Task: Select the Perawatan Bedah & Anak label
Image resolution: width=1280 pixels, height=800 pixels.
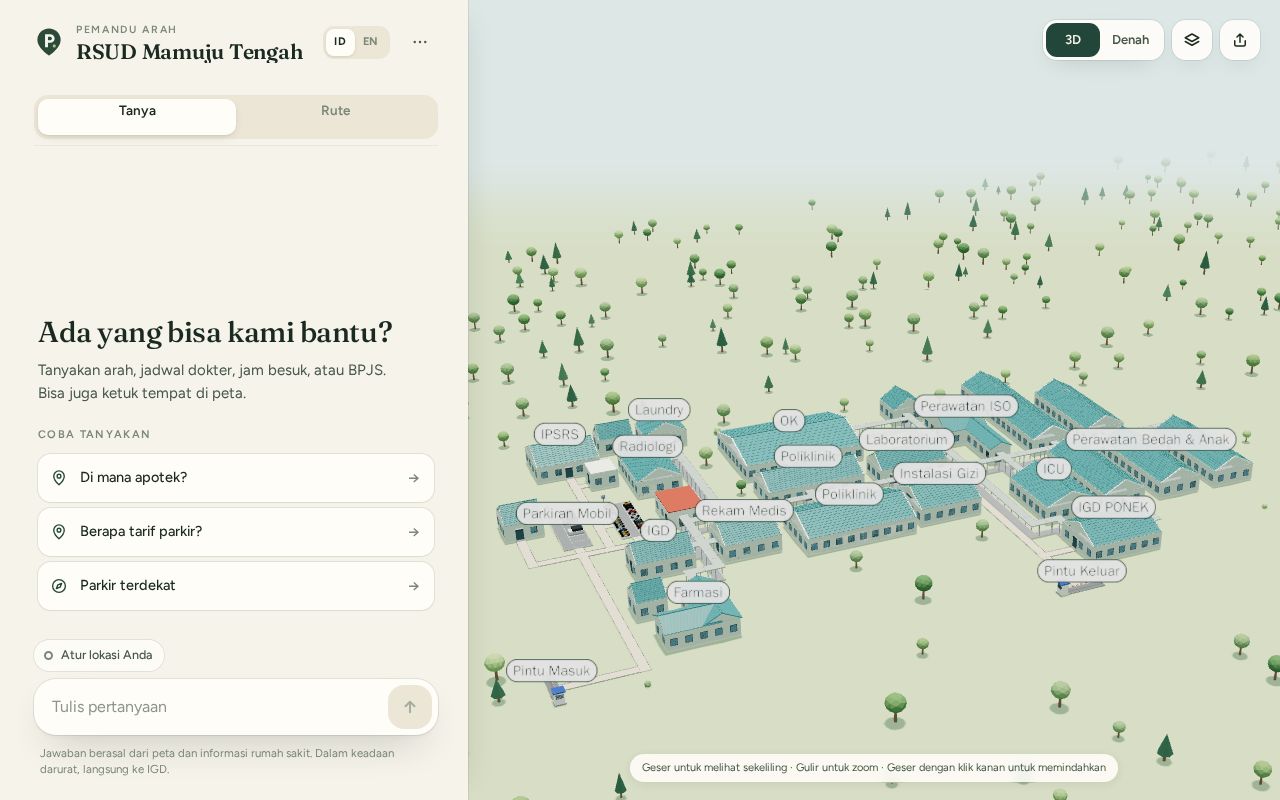Action: pyautogui.click(x=1151, y=439)
